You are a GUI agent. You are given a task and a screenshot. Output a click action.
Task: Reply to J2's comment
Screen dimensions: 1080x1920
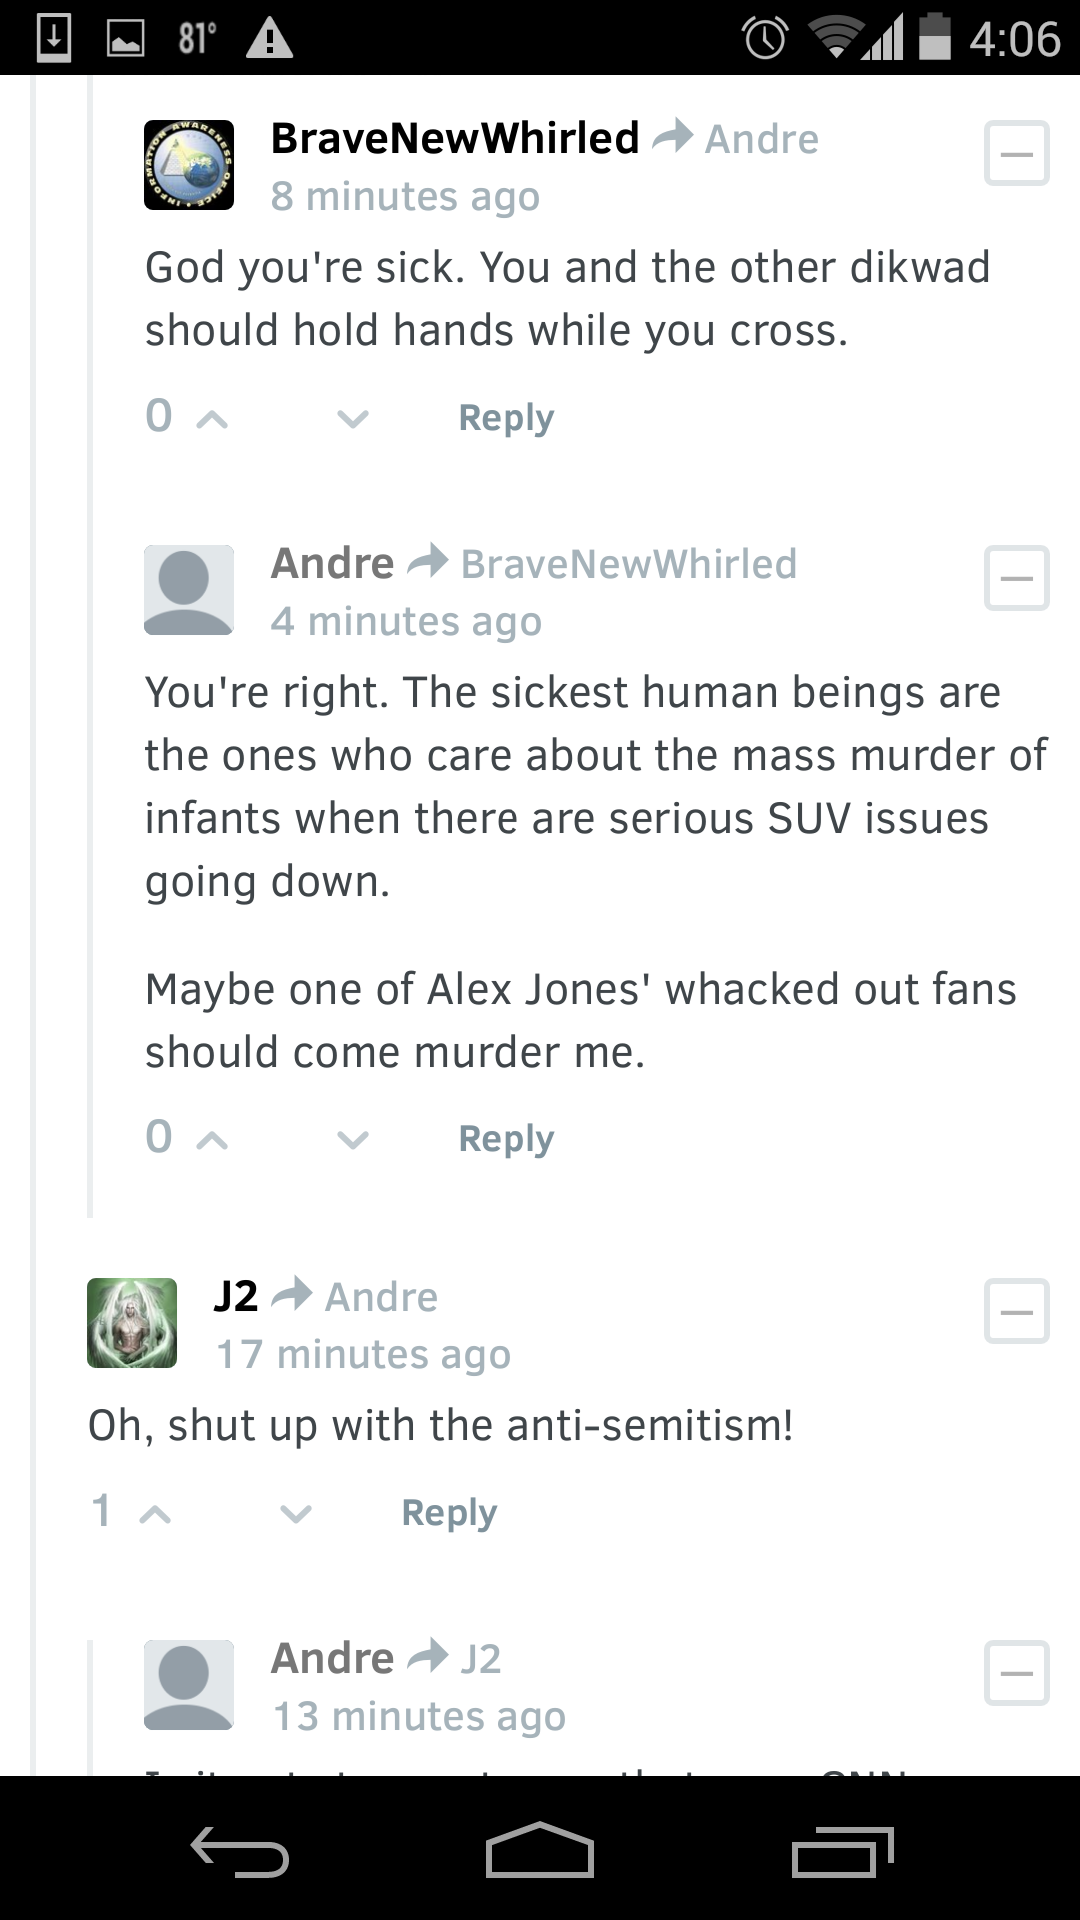(449, 1513)
